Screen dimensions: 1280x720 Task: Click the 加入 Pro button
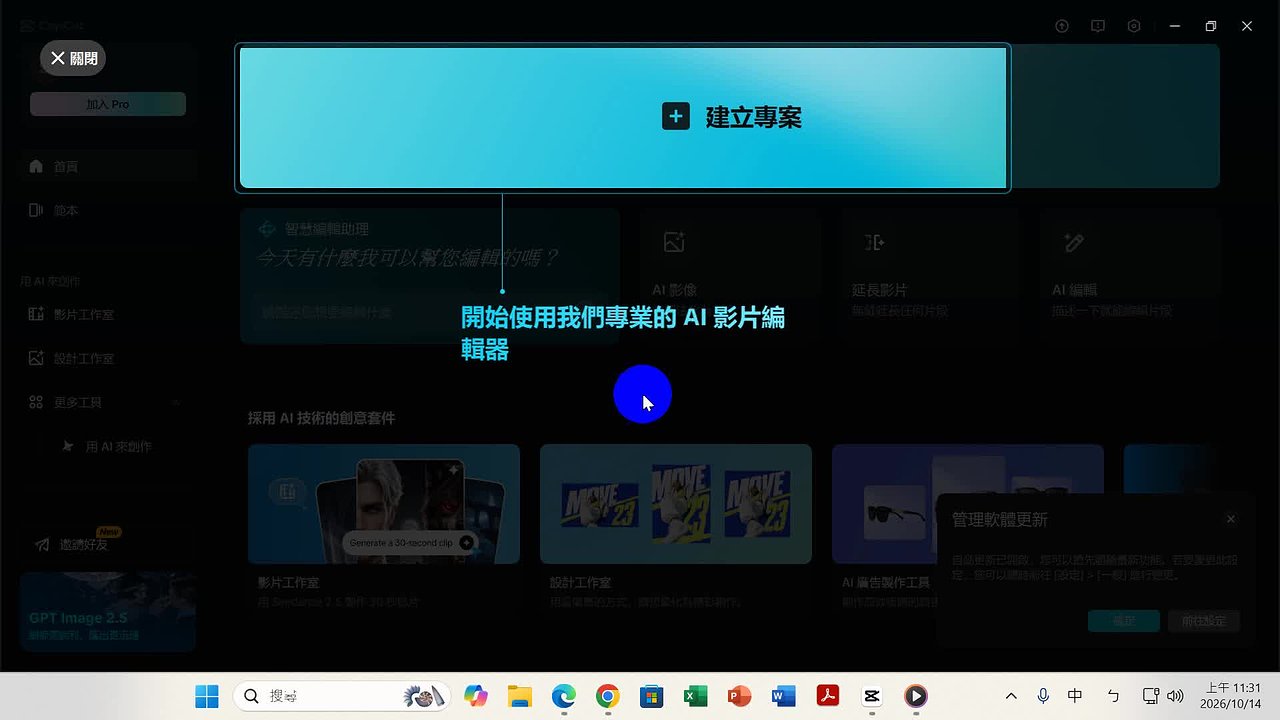[x=108, y=104]
